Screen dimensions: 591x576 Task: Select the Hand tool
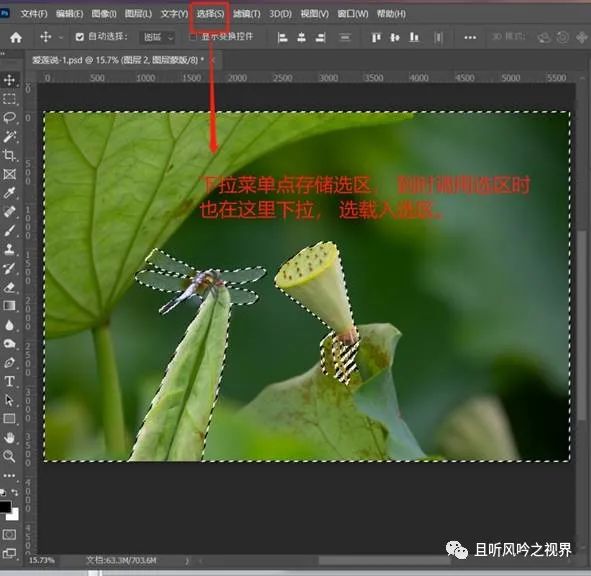[9, 438]
